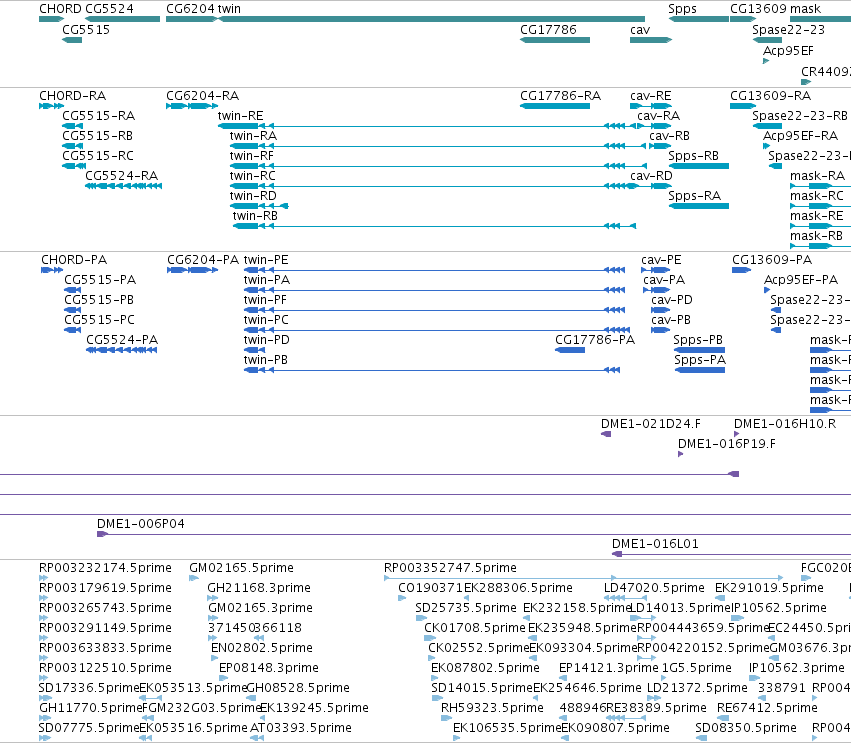The image size is (851, 743).
Task: Open the CG17786 gene label in the top track
Action: 548,30
